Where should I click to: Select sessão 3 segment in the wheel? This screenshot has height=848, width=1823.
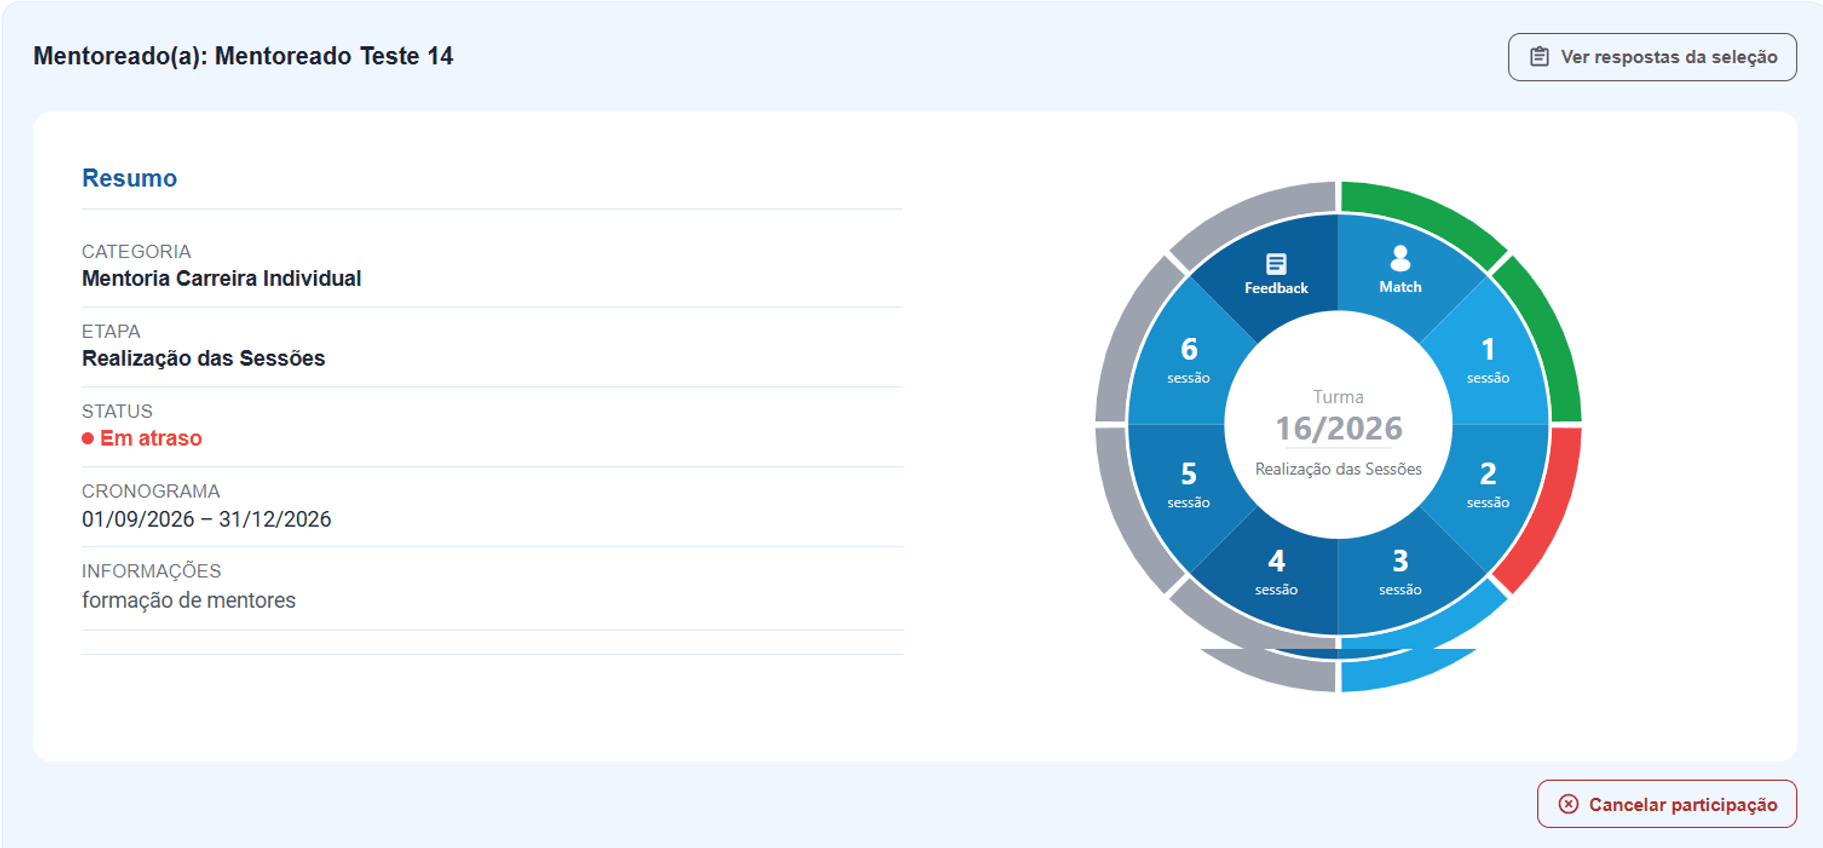point(1400,573)
